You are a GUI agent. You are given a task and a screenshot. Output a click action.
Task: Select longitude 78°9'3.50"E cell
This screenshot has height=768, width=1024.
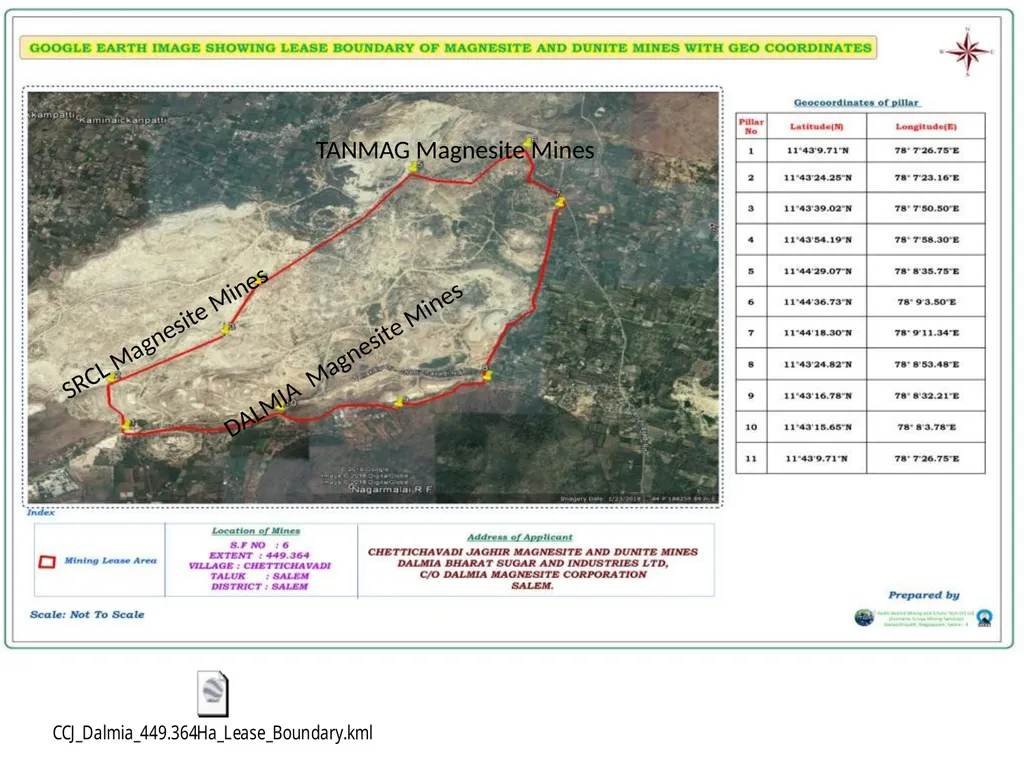926,302
